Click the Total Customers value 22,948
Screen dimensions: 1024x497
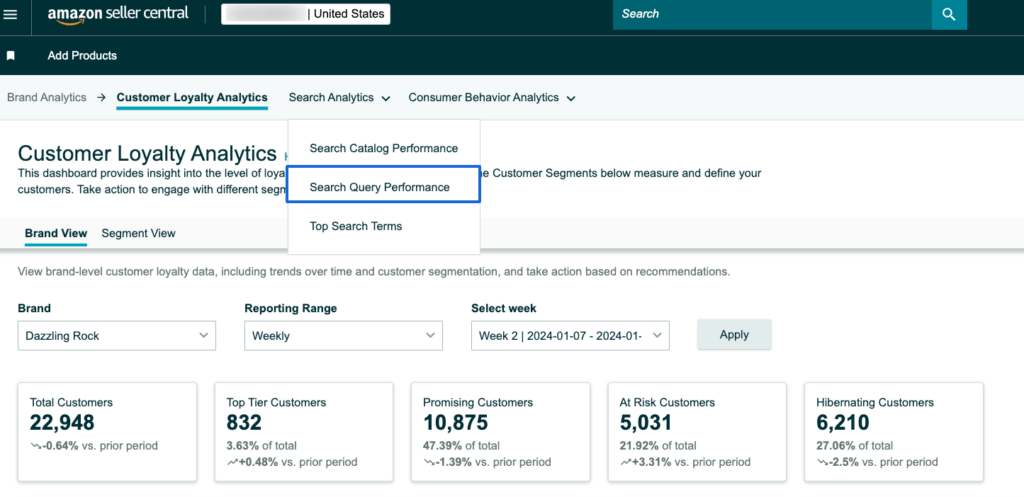click(x=62, y=423)
